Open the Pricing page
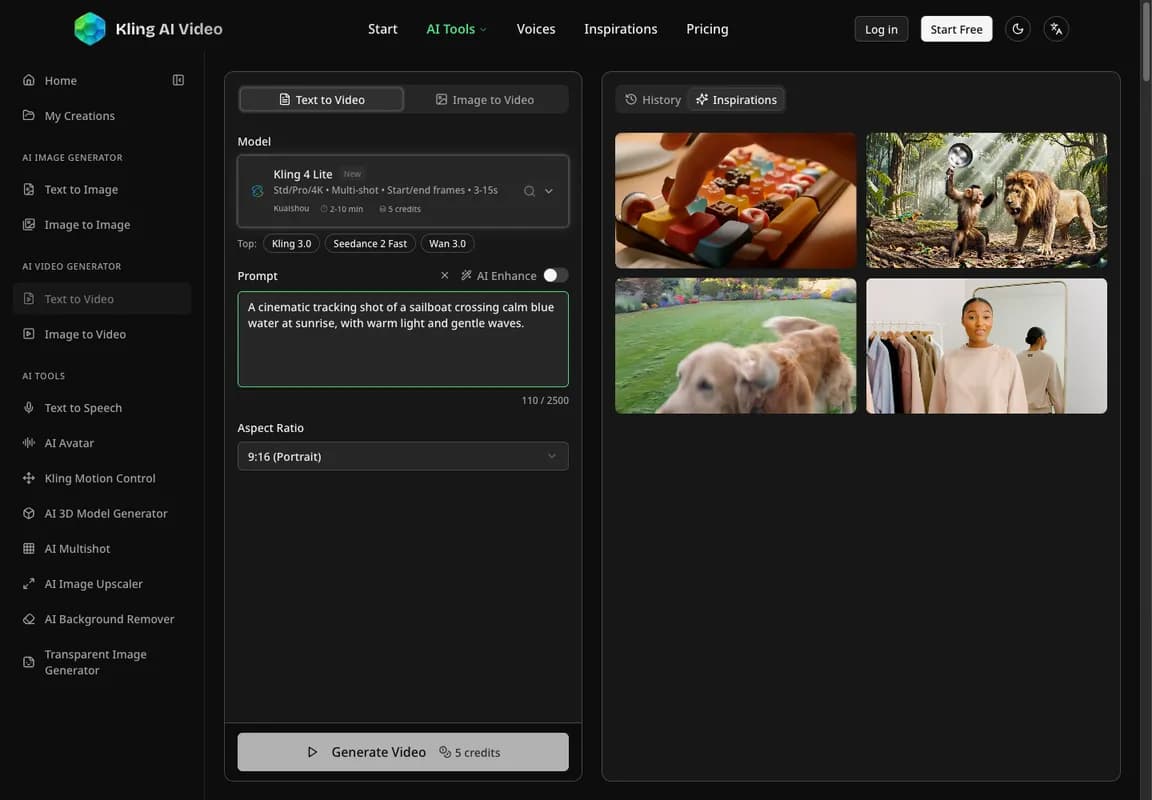The height and width of the screenshot is (800, 1152). tap(708, 29)
